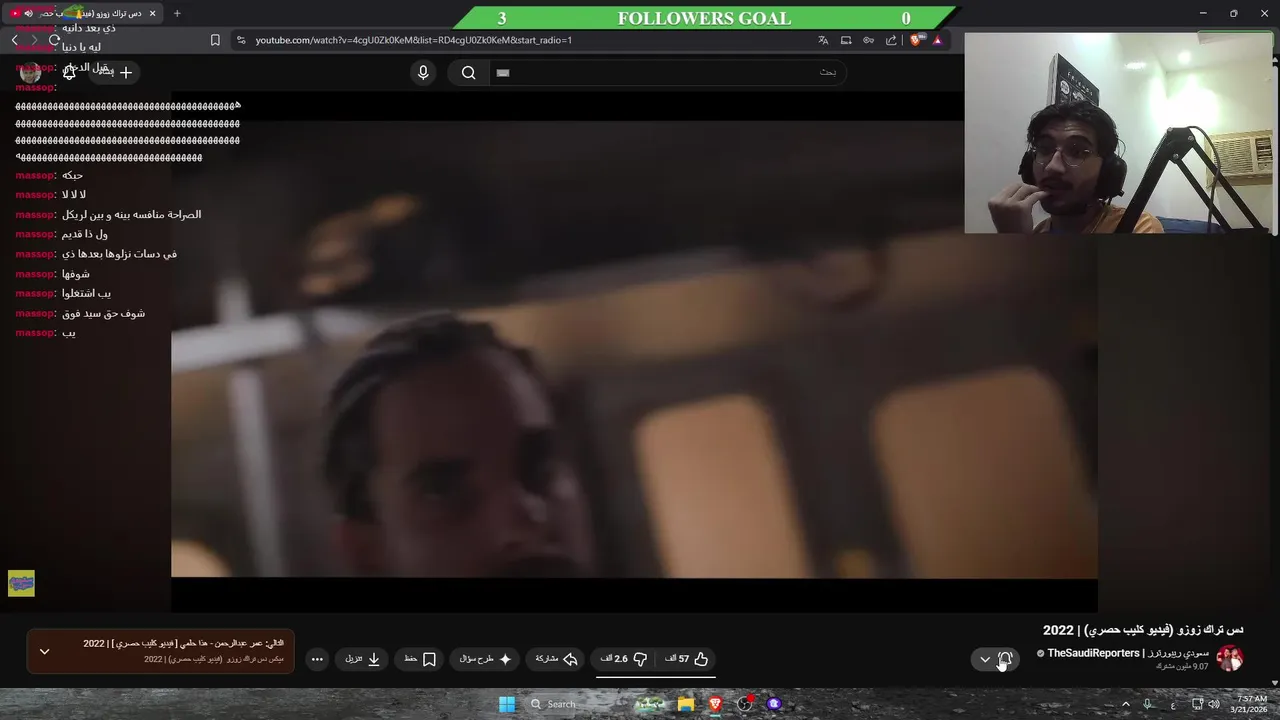Click the share arrow button مشاركة
1280x720 pixels.
click(557, 659)
